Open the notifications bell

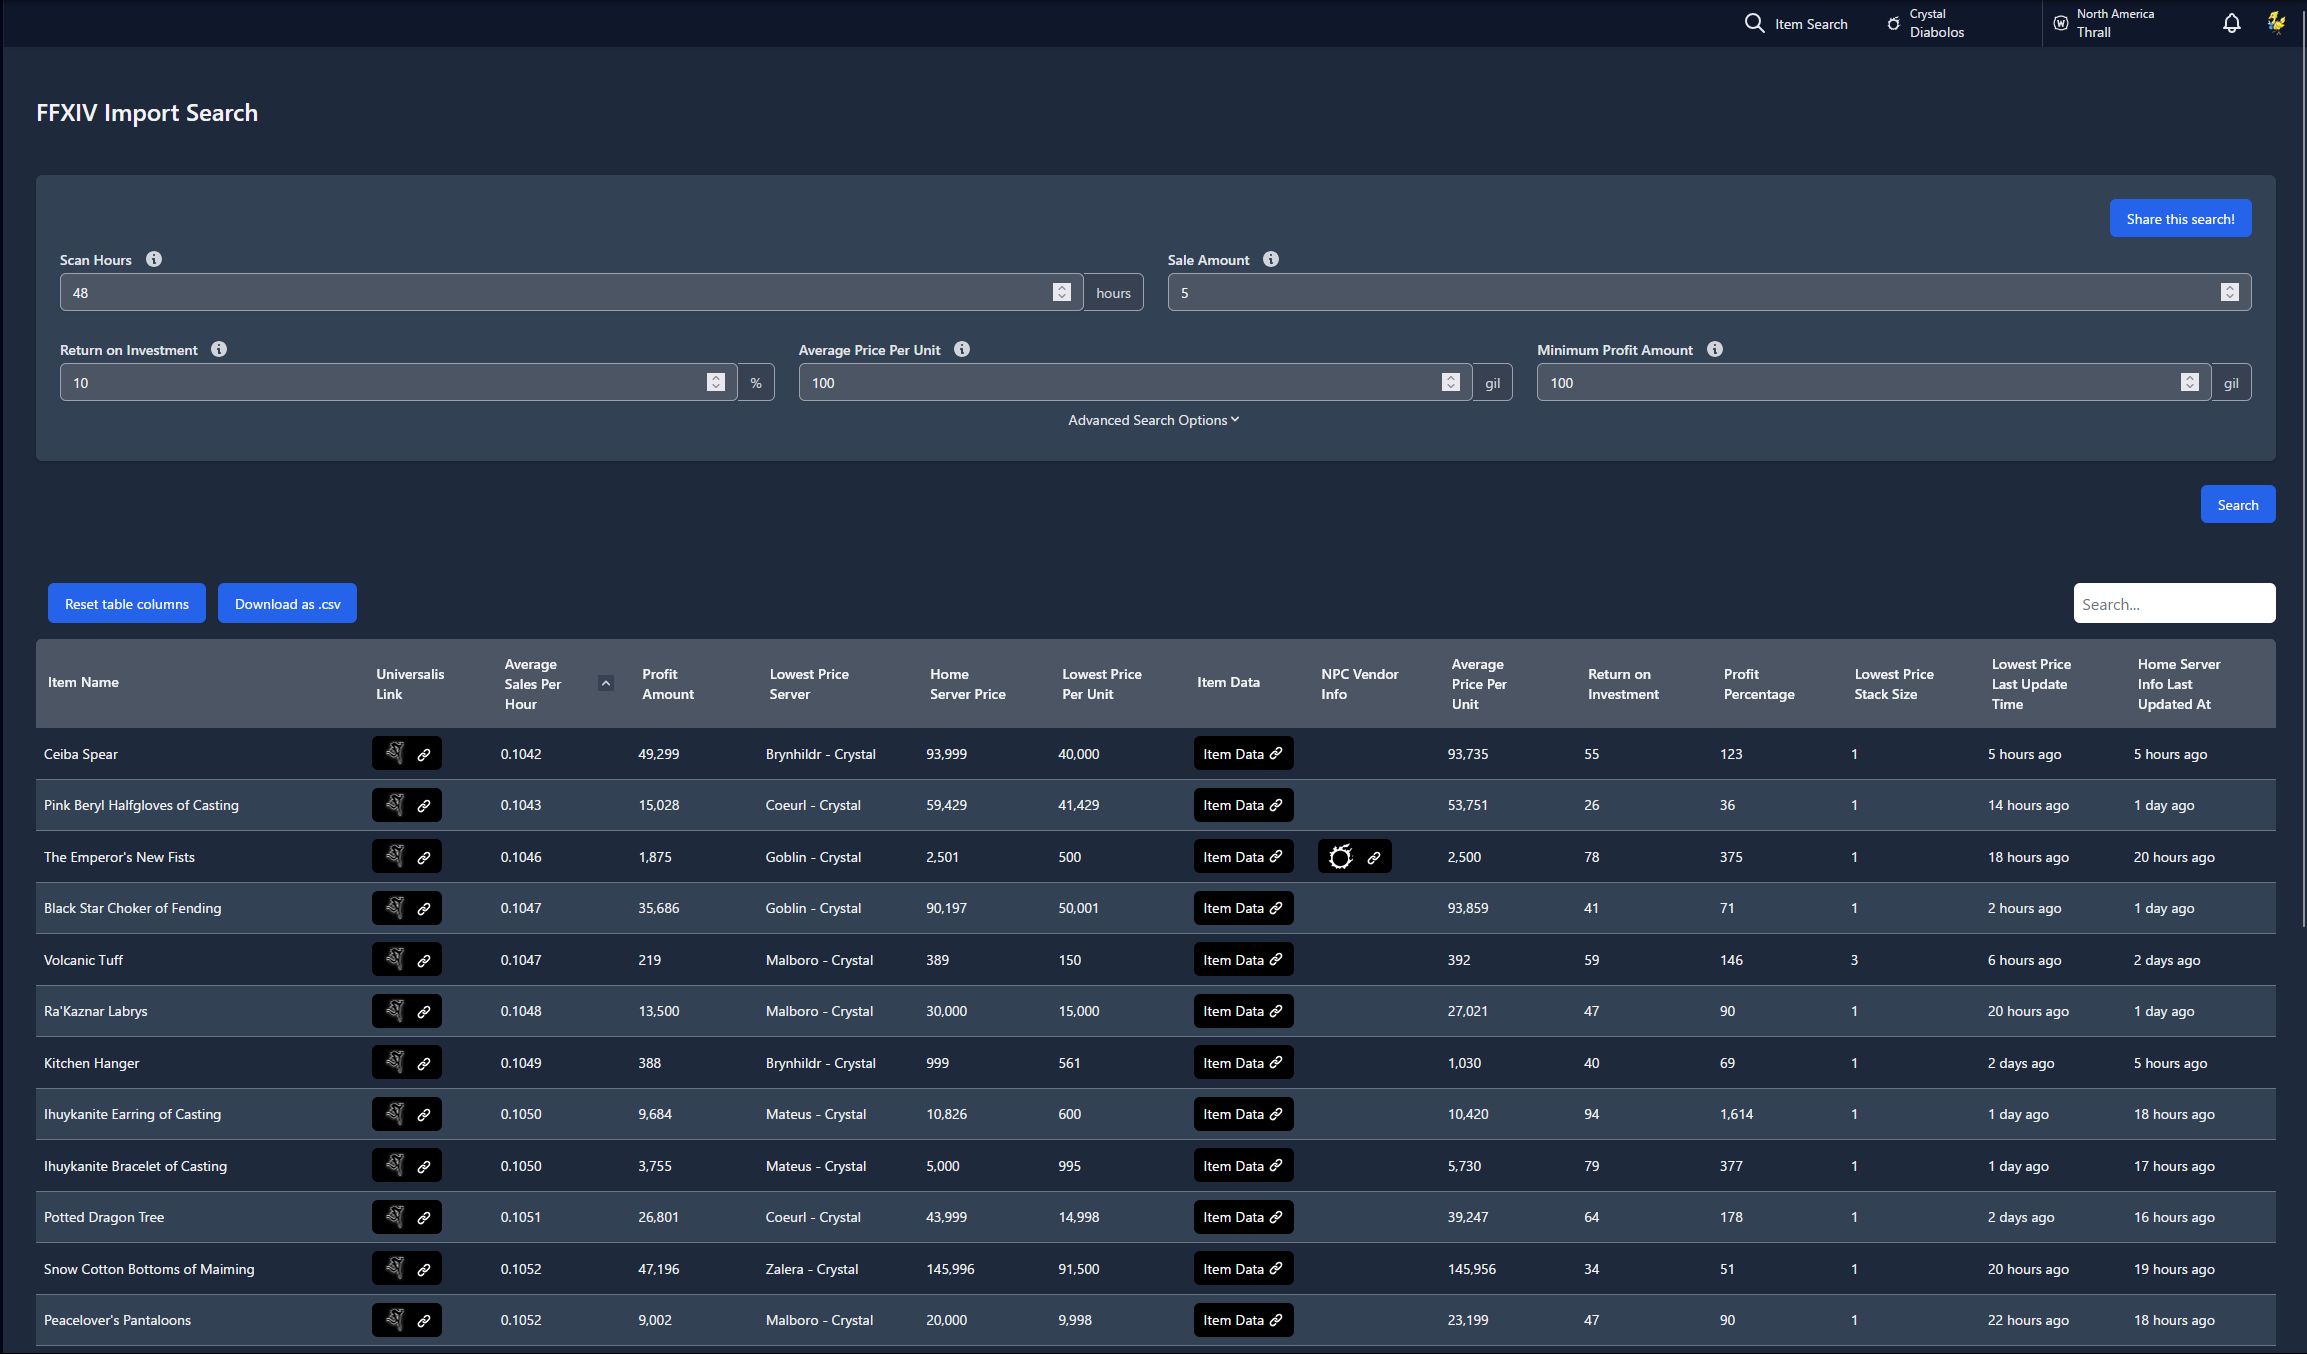coord(2231,23)
